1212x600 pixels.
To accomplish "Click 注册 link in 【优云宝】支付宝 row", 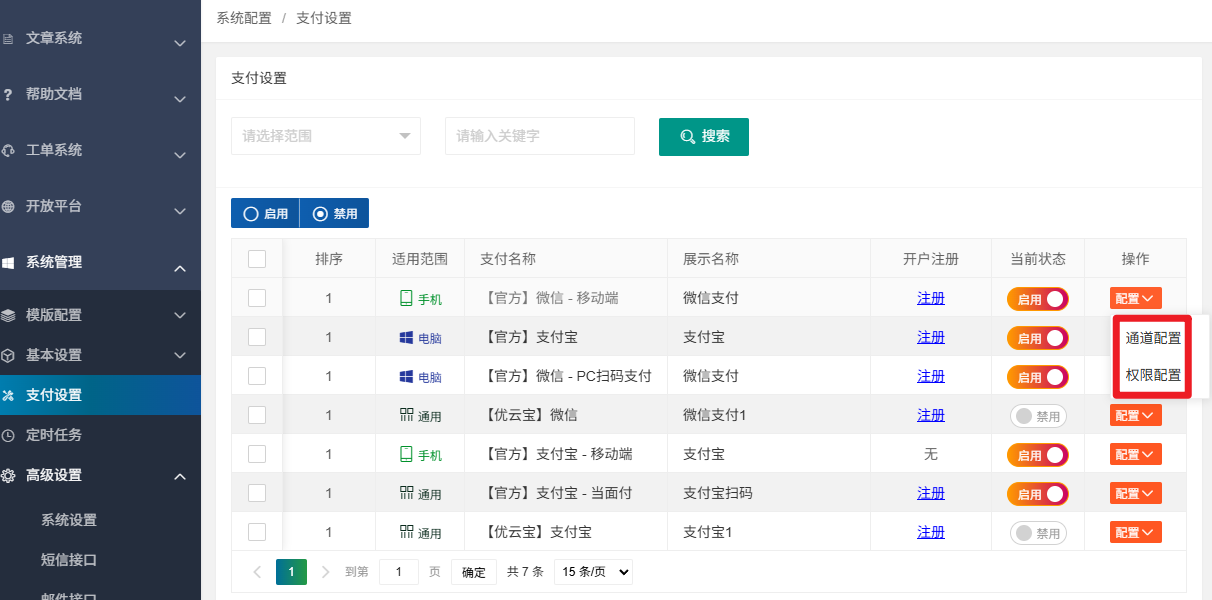I will tap(931, 532).
